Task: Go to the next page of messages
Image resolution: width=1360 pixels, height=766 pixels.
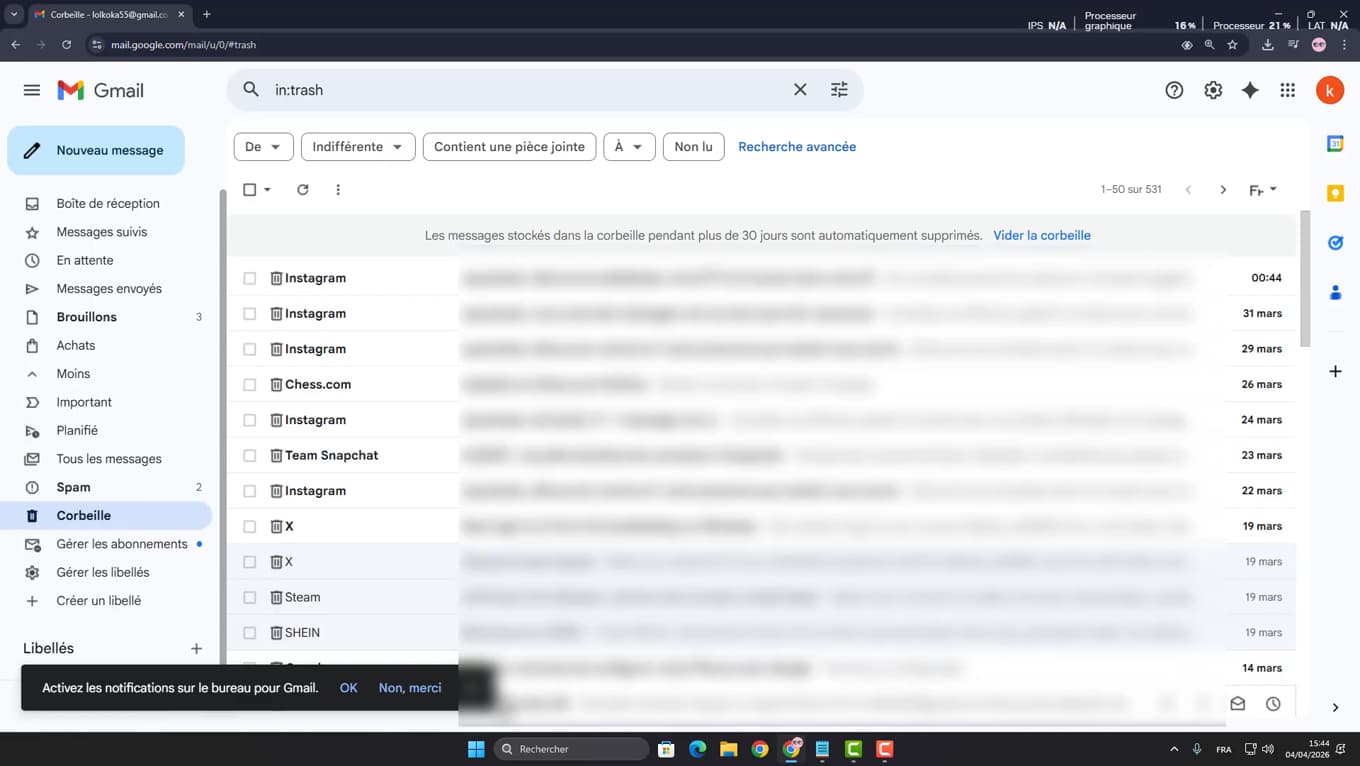Action: coord(1223,190)
